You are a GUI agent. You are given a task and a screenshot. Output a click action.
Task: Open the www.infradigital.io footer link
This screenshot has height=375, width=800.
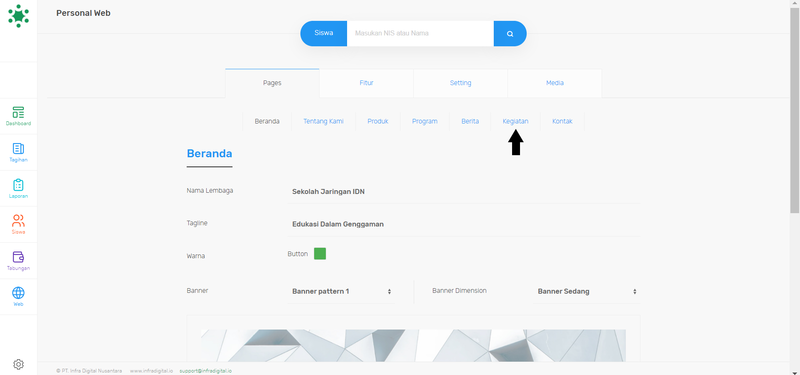pos(151,371)
